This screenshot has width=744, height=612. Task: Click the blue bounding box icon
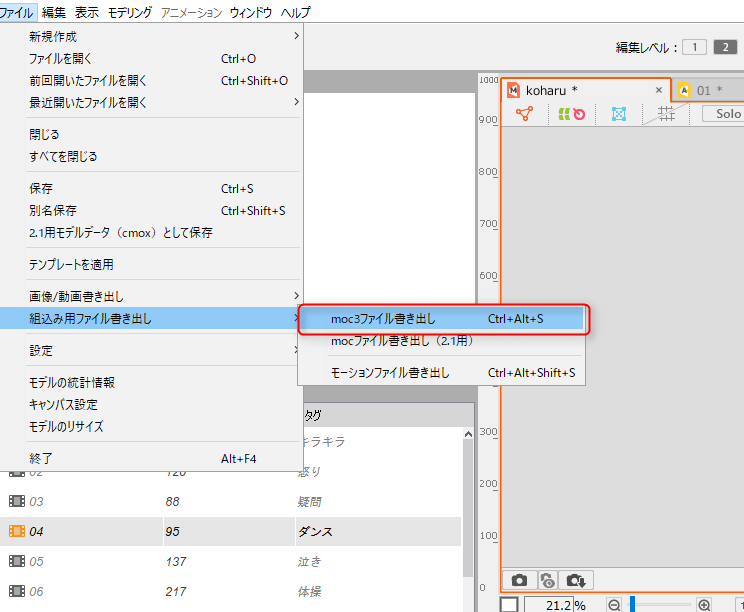[x=619, y=114]
